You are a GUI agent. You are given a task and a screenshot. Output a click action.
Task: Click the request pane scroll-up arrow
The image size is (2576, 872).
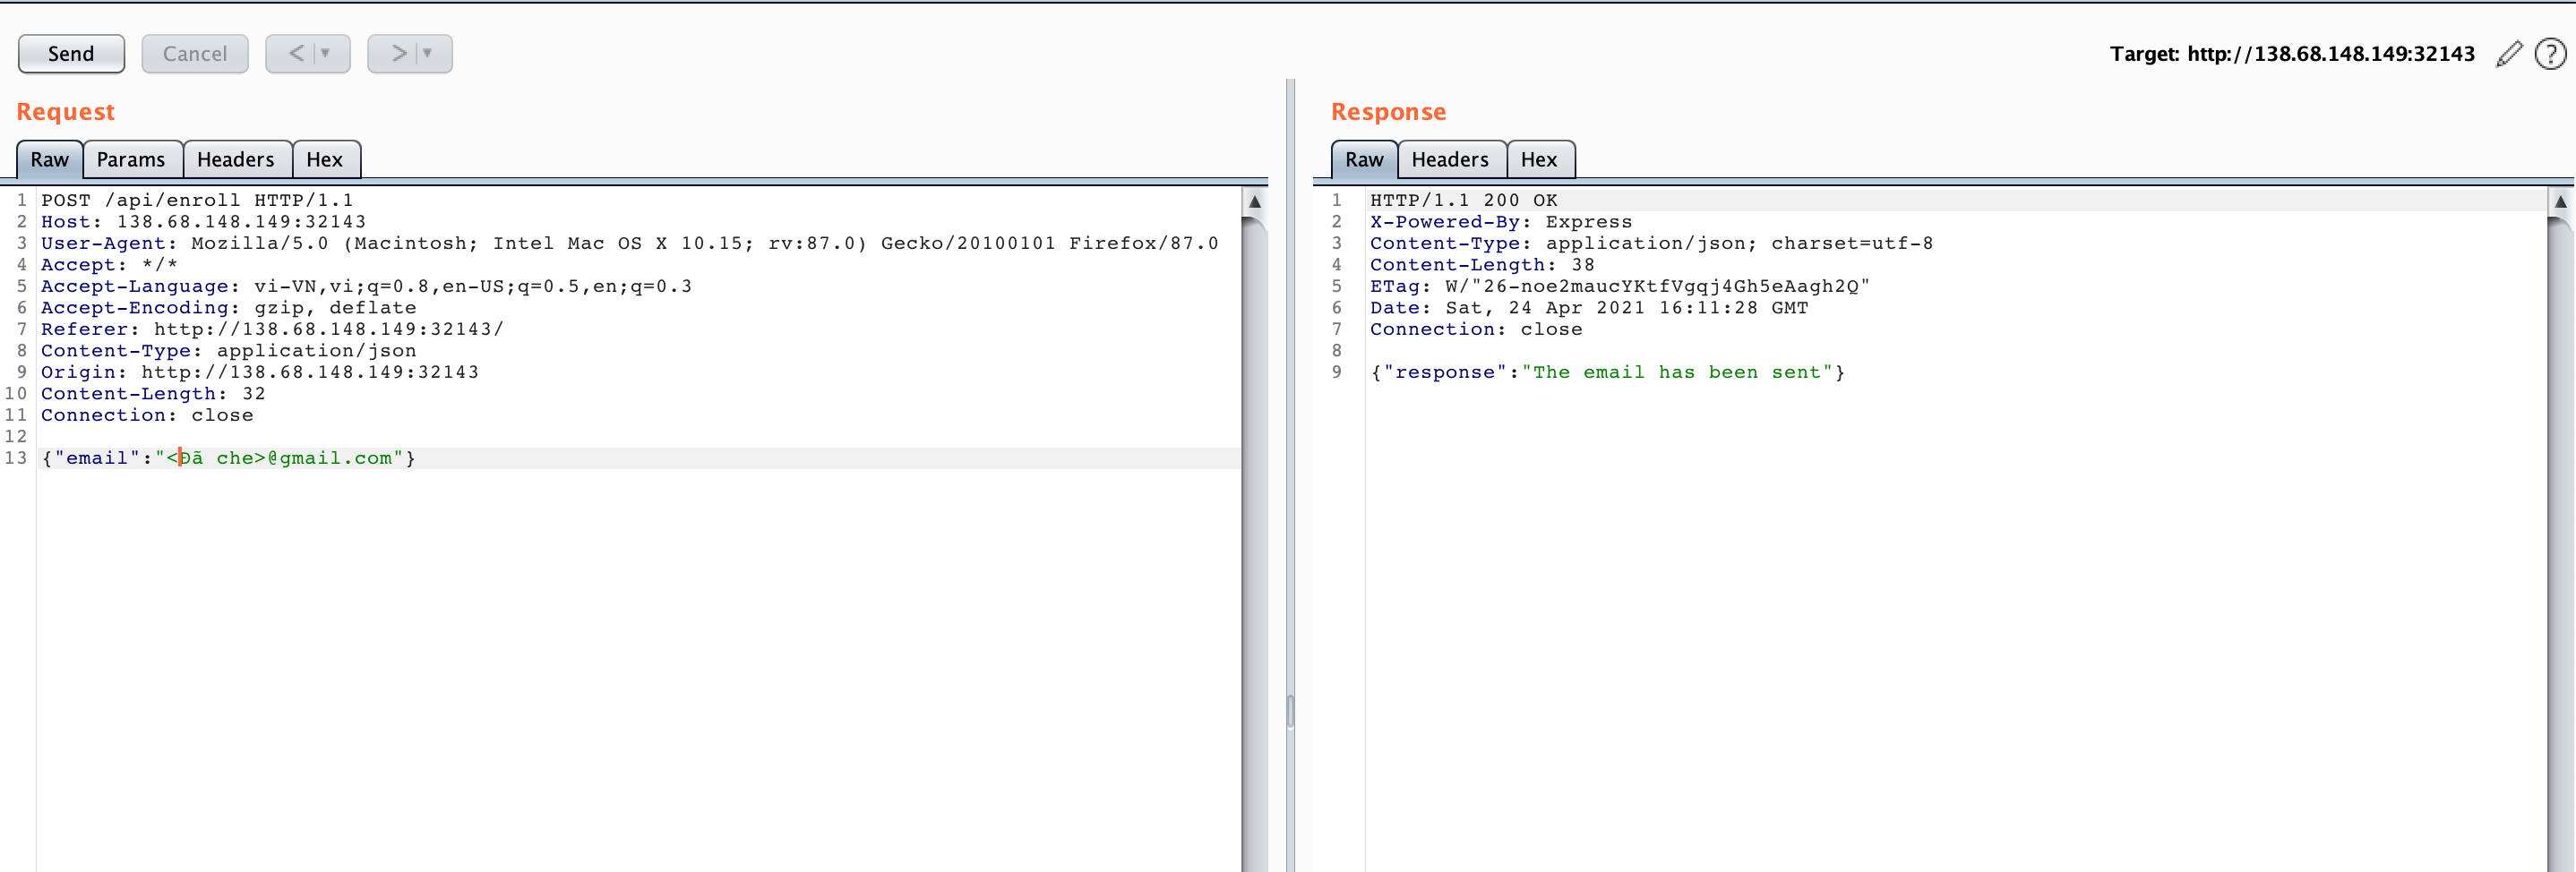[1255, 201]
